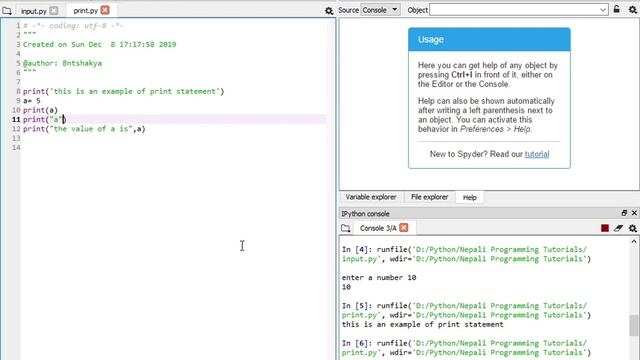Toggle the help pane lock icon
640x360 pixels.
coord(617,9)
